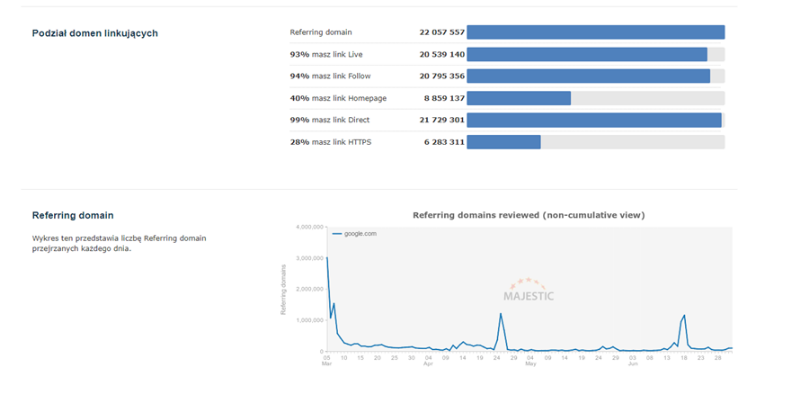Click the masz link HTTPS bar

pyautogui.click(x=504, y=142)
